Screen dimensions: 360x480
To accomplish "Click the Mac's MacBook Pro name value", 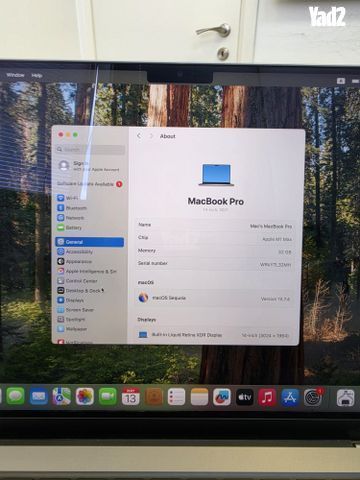I will pos(271,226).
